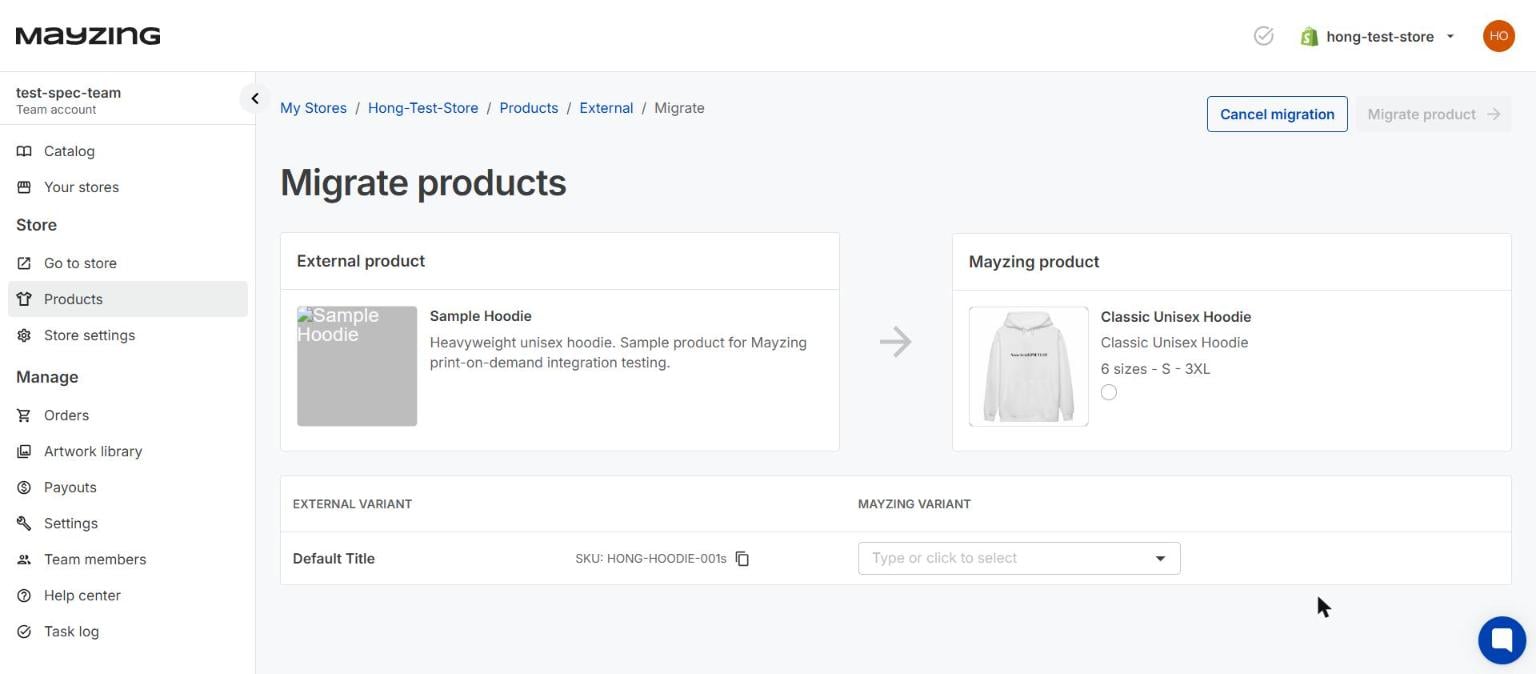Open the HO user avatar menu
The height and width of the screenshot is (674, 1536).
tap(1498, 36)
